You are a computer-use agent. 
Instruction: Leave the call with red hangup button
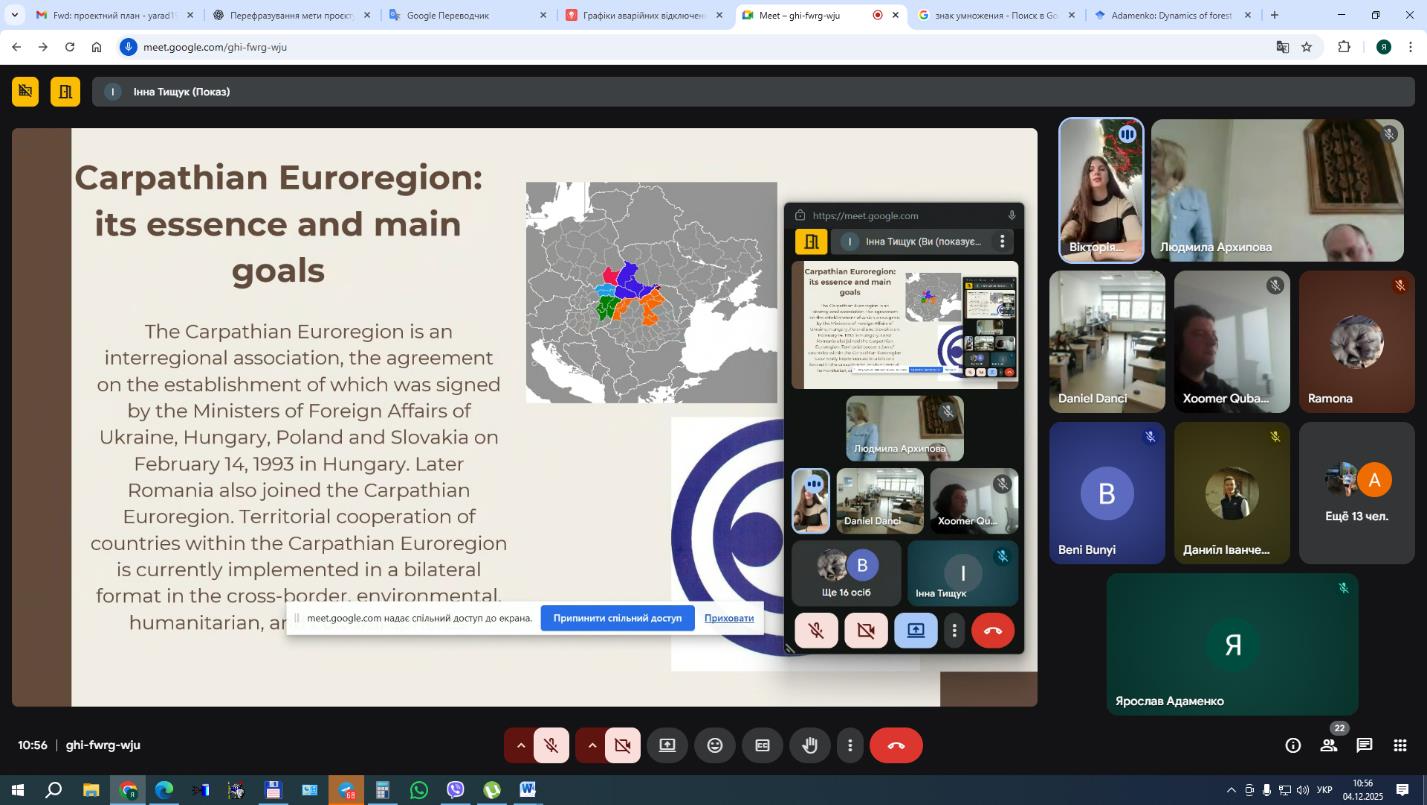(x=896, y=746)
